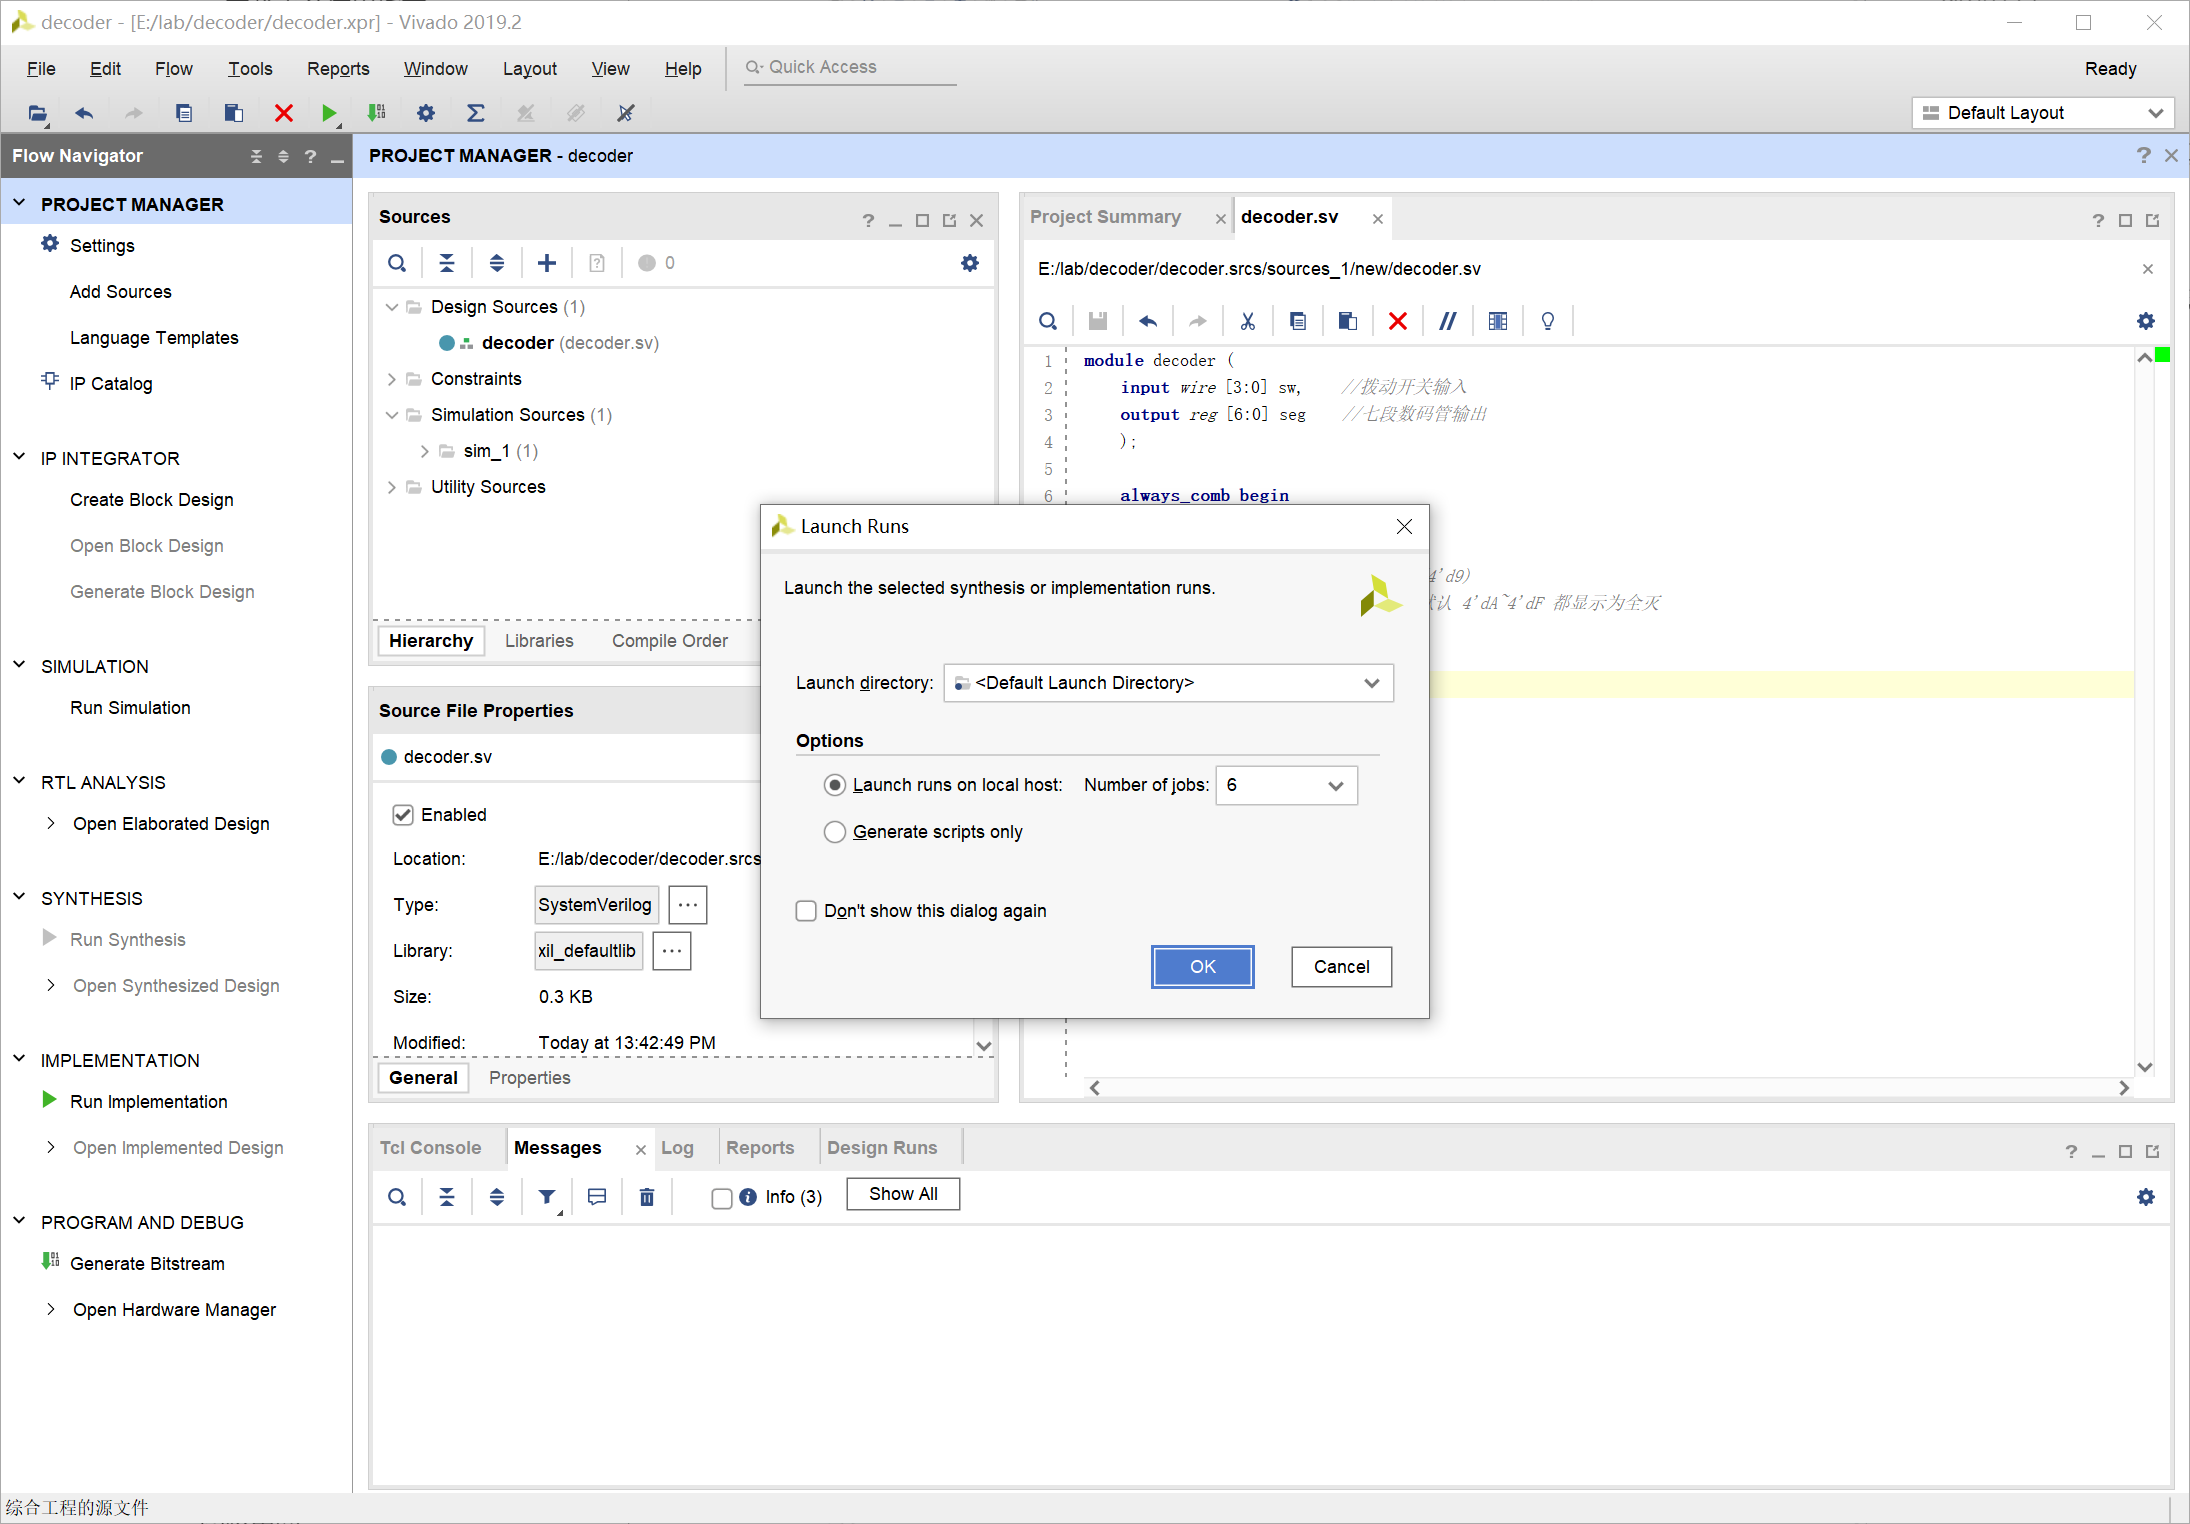This screenshot has width=2190, height=1524.
Task: Click the Sources panel settings gear icon
Action: 969,263
